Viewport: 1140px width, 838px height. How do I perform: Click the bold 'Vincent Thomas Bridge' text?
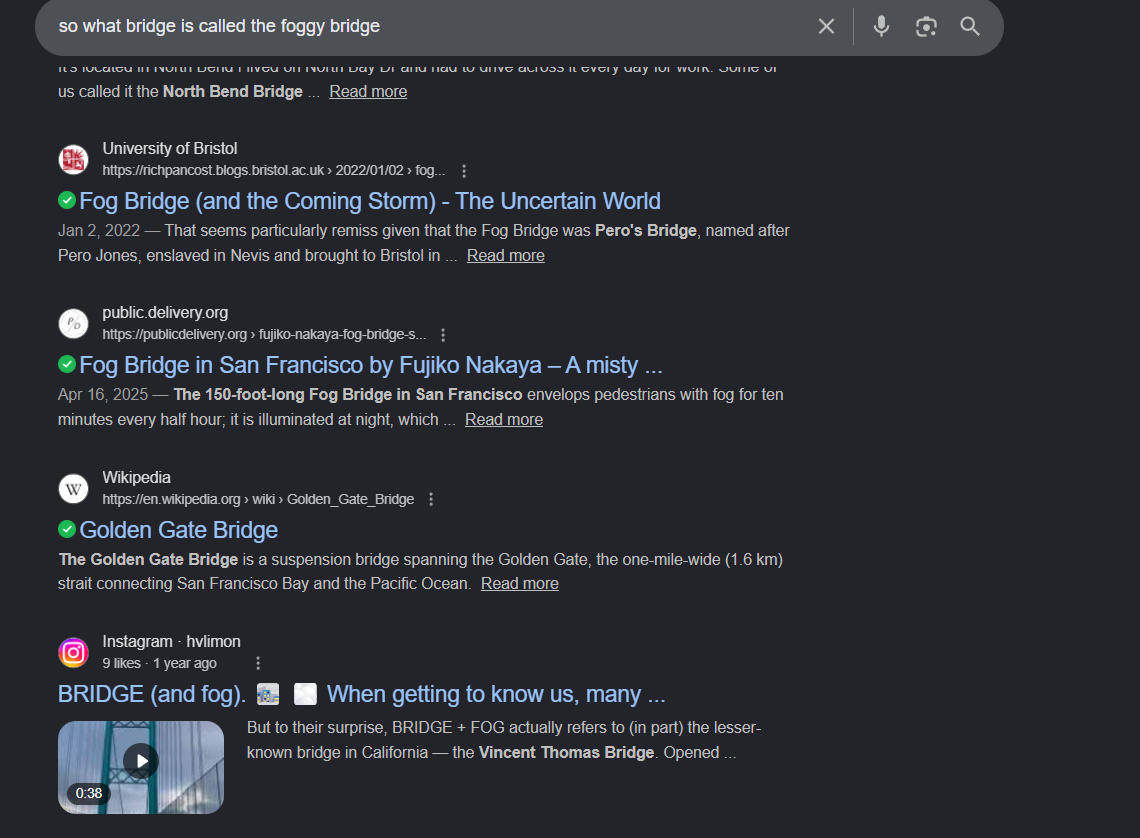pos(566,753)
